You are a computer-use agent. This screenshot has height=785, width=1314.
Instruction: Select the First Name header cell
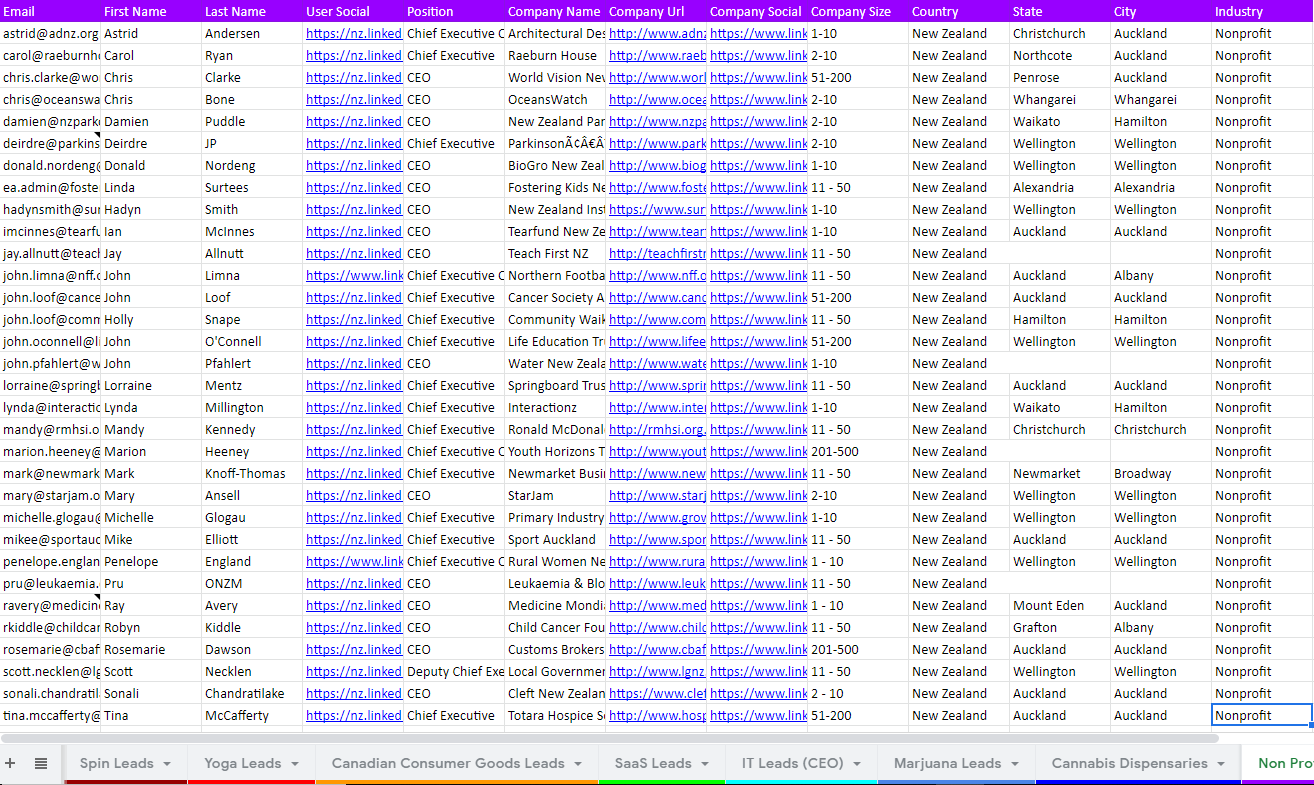(151, 11)
